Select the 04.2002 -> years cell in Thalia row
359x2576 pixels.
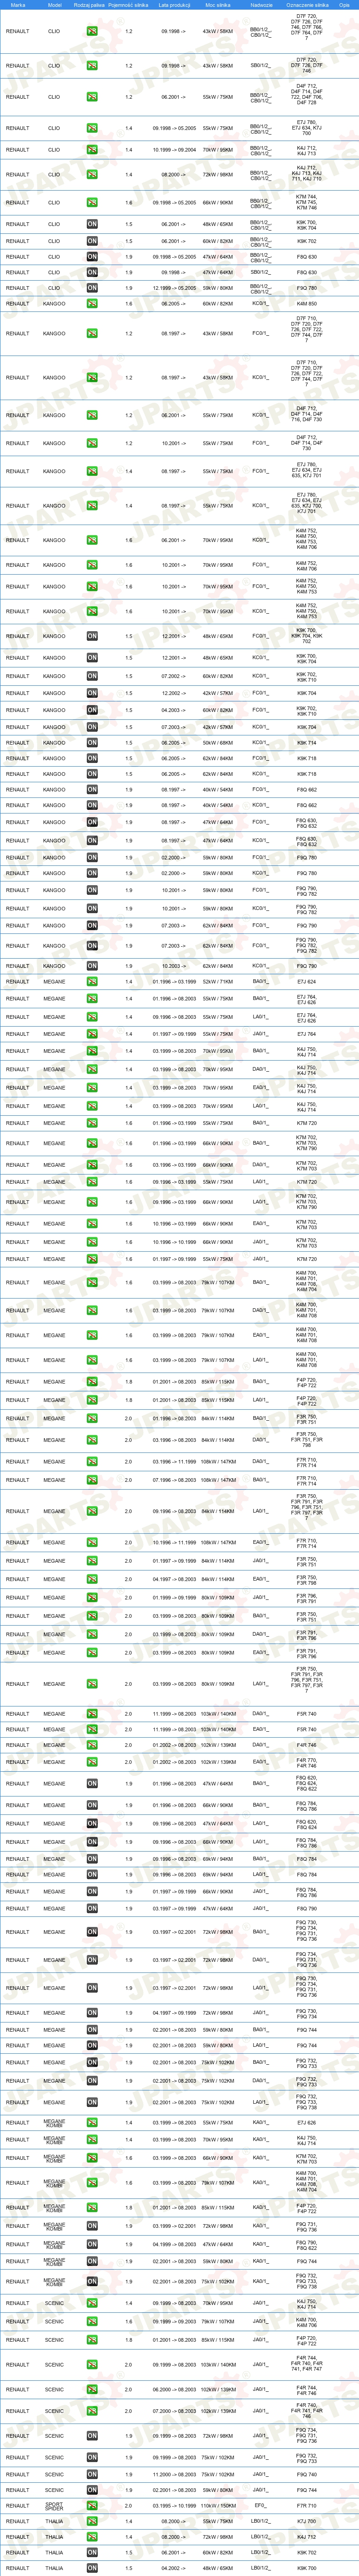pyautogui.click(x=174, y=2568)
